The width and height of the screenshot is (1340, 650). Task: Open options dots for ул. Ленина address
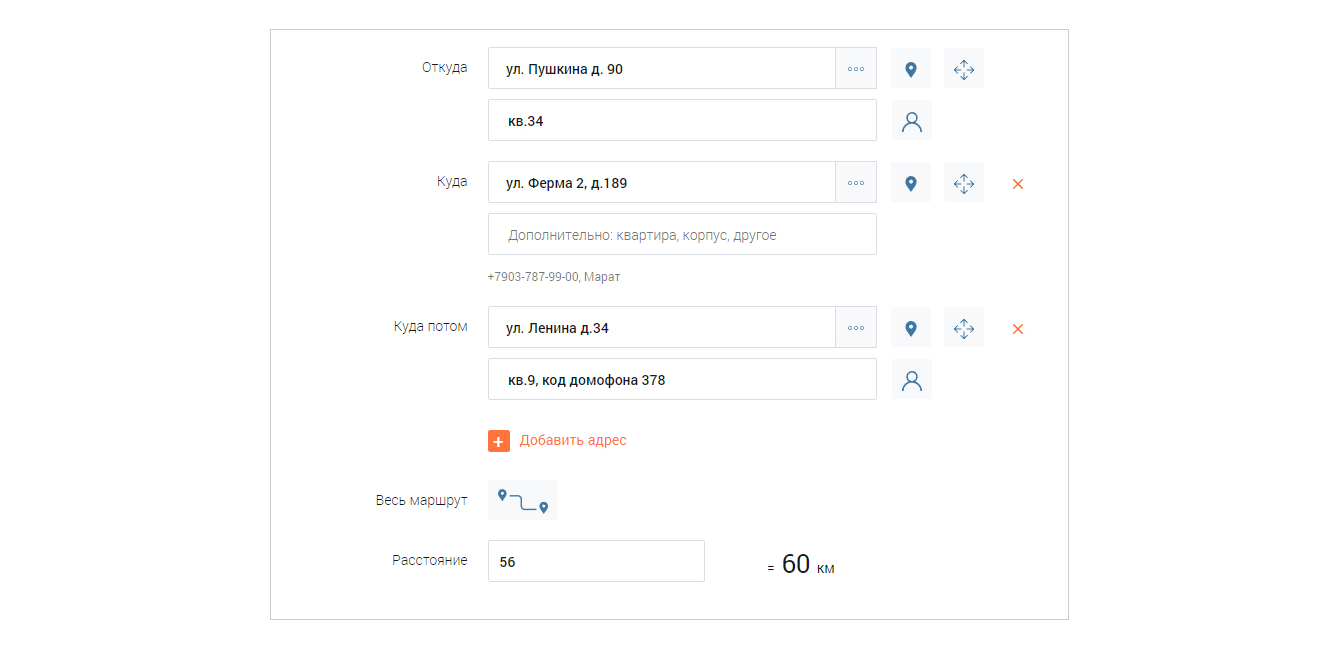[856, 328]
